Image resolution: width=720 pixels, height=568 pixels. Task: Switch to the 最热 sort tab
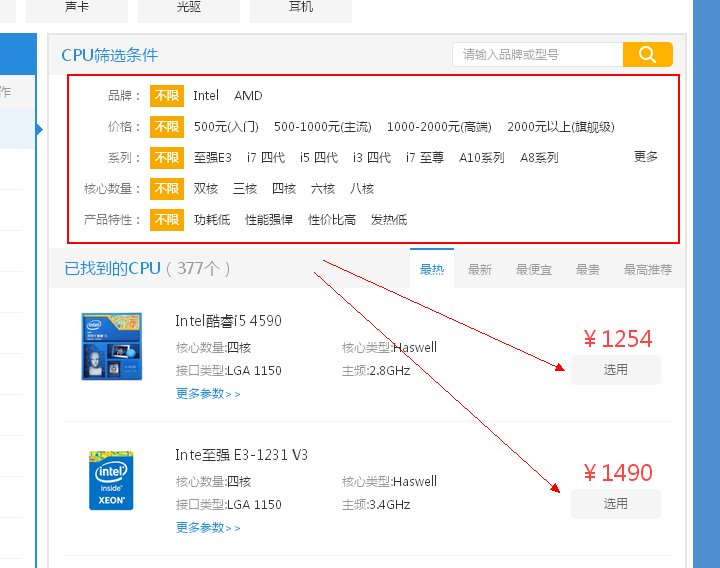click(x=432, y=269)
